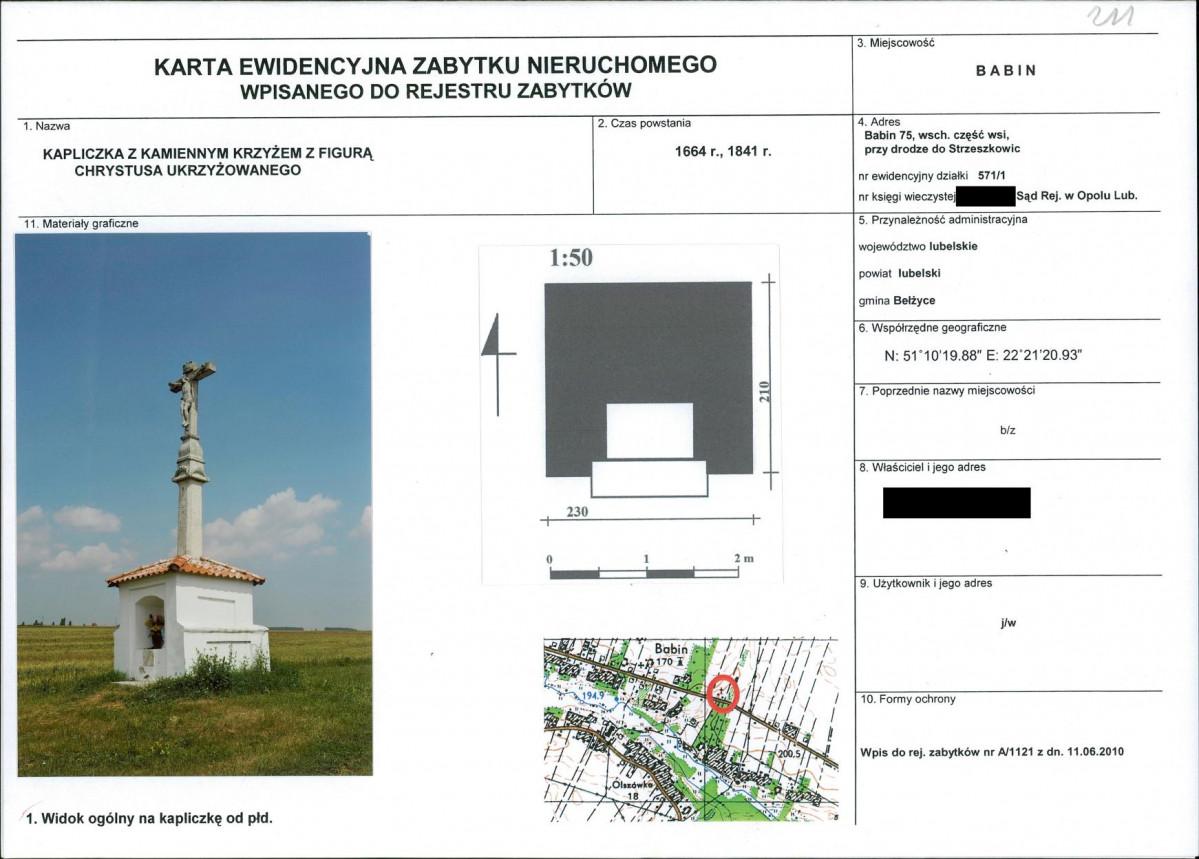The image size is (1199, 859).
Task: Click the card title KARTA EWIDENCYJNA ZABYTKU NIERUCHOMEGO
Action: [x=435, y=66]
